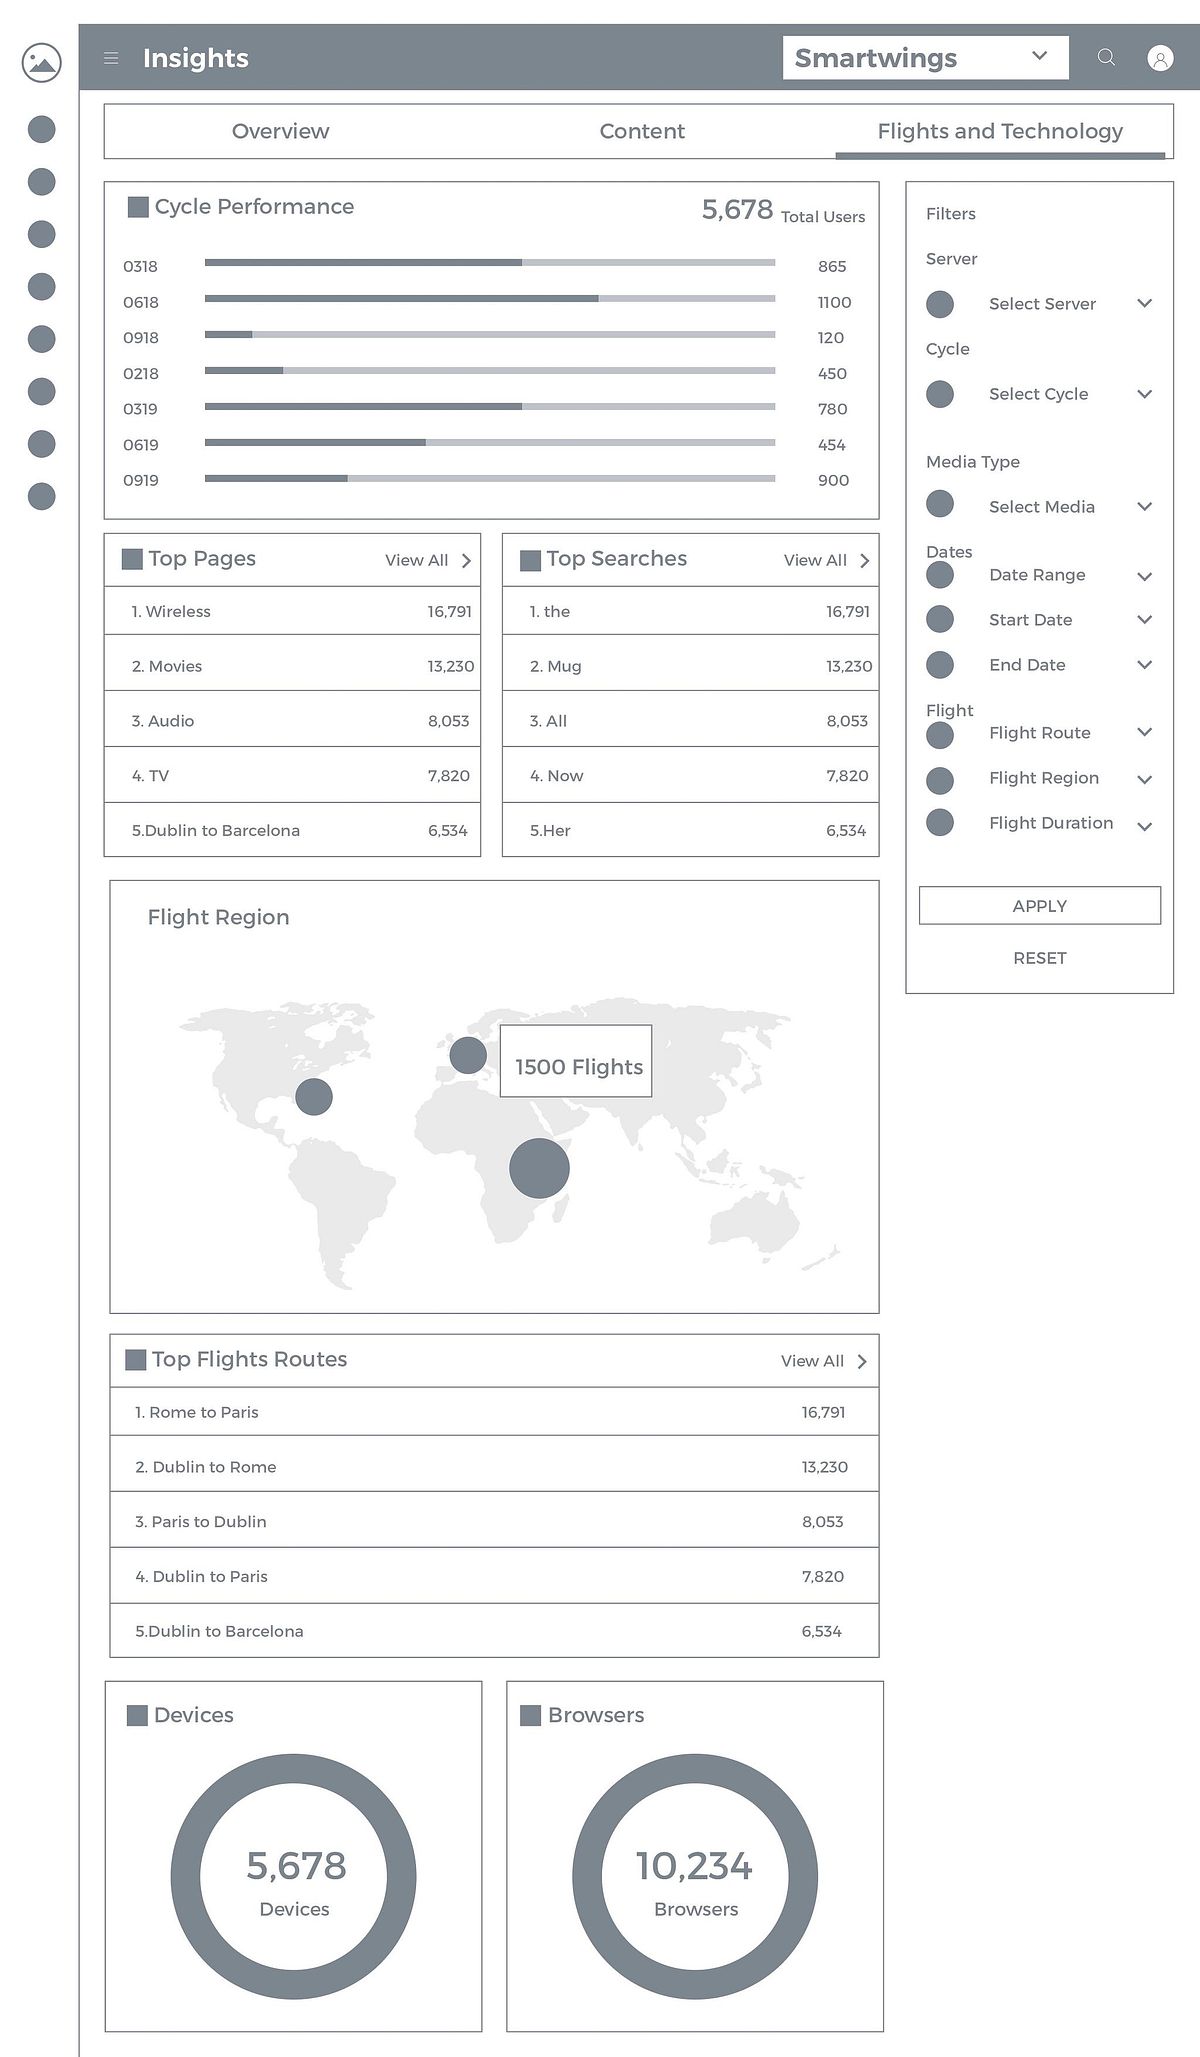The image size is (1200, 2057).
Task: Click the square icon beside Devices title
Action: (x=137, y=1715)
